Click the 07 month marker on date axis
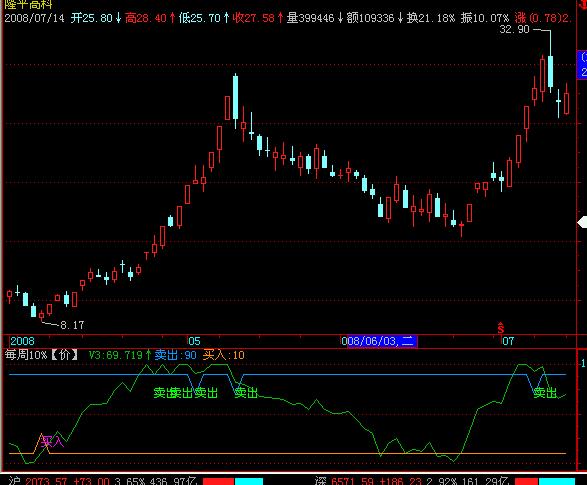 pos(508,341)
